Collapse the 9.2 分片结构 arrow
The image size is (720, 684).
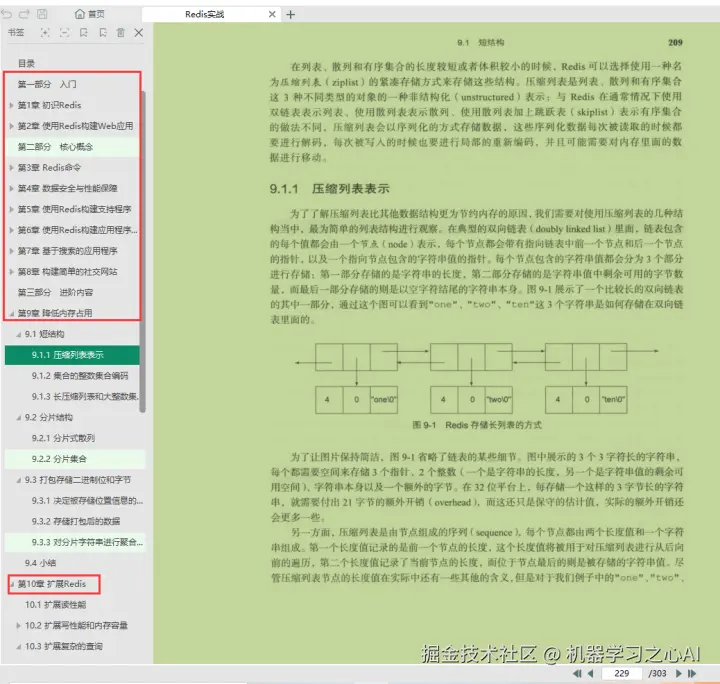coord(19,418)
